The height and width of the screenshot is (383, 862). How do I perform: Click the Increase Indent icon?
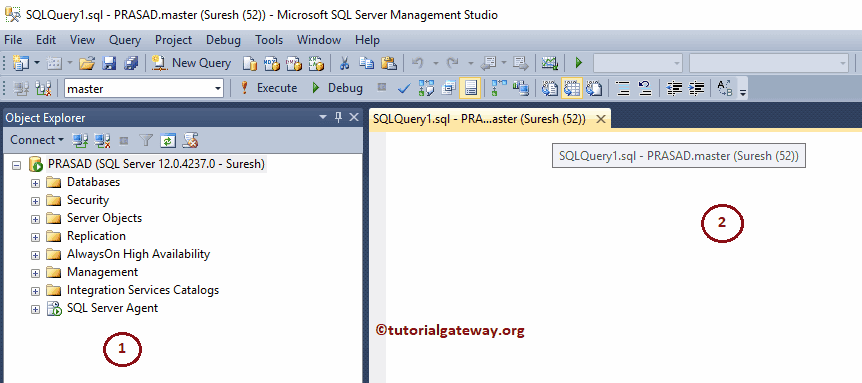(697, 88)
